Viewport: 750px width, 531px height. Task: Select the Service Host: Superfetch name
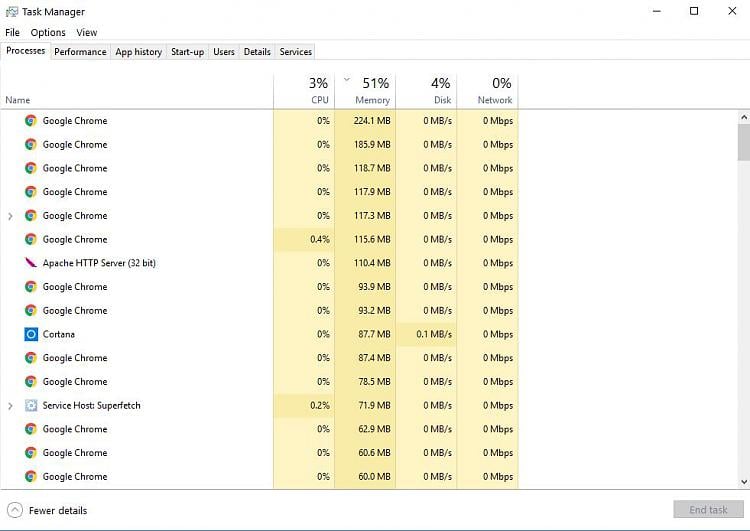91,406
